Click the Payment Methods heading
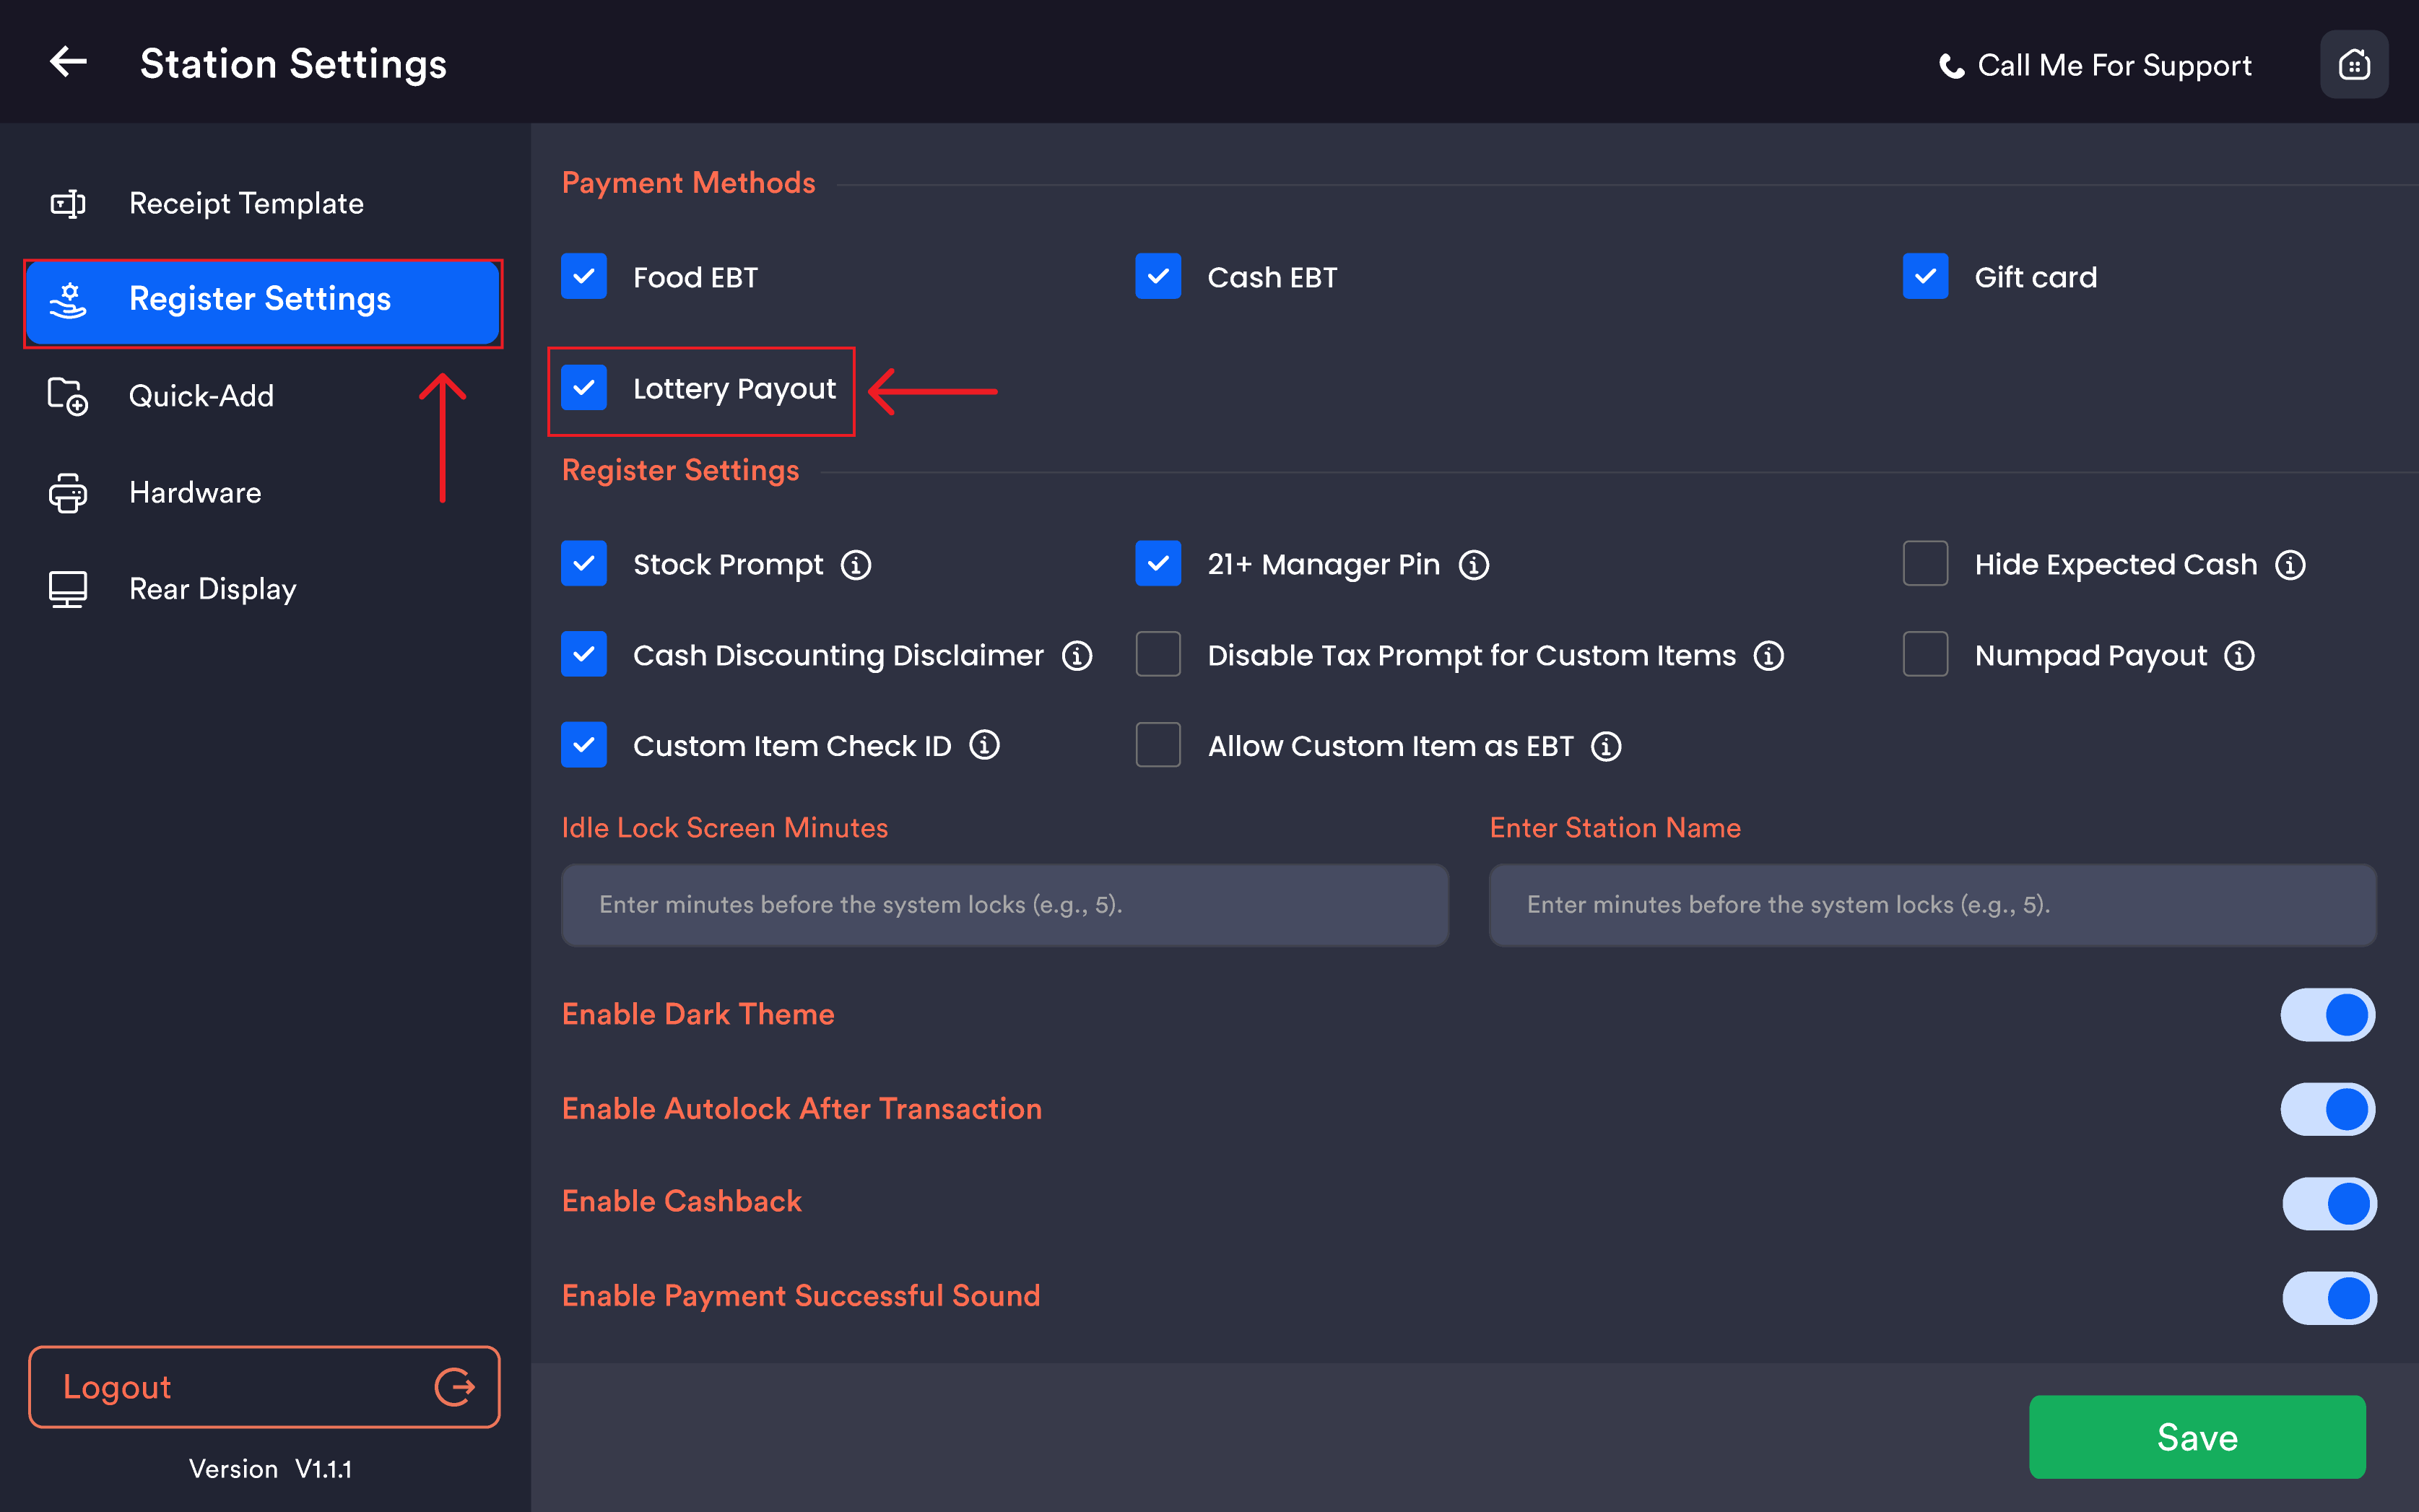 click(x=688, y=183)
